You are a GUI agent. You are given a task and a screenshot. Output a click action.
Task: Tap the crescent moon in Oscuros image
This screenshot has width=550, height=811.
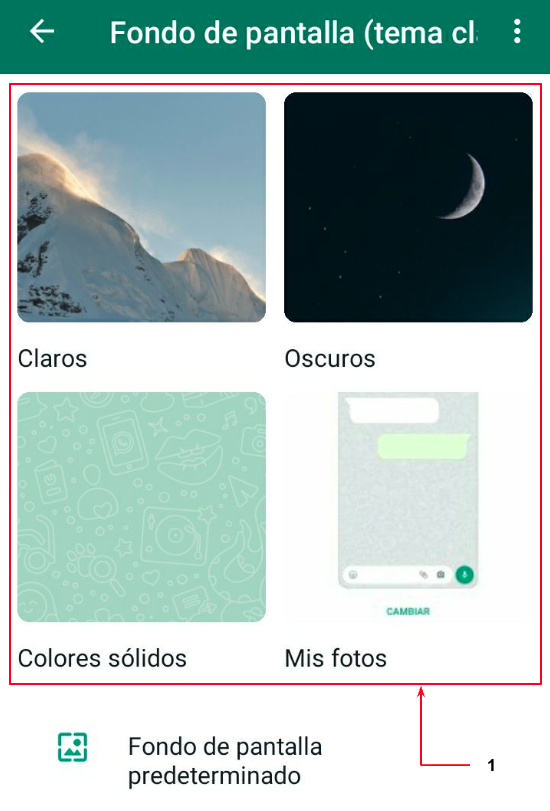click(465, 186)
